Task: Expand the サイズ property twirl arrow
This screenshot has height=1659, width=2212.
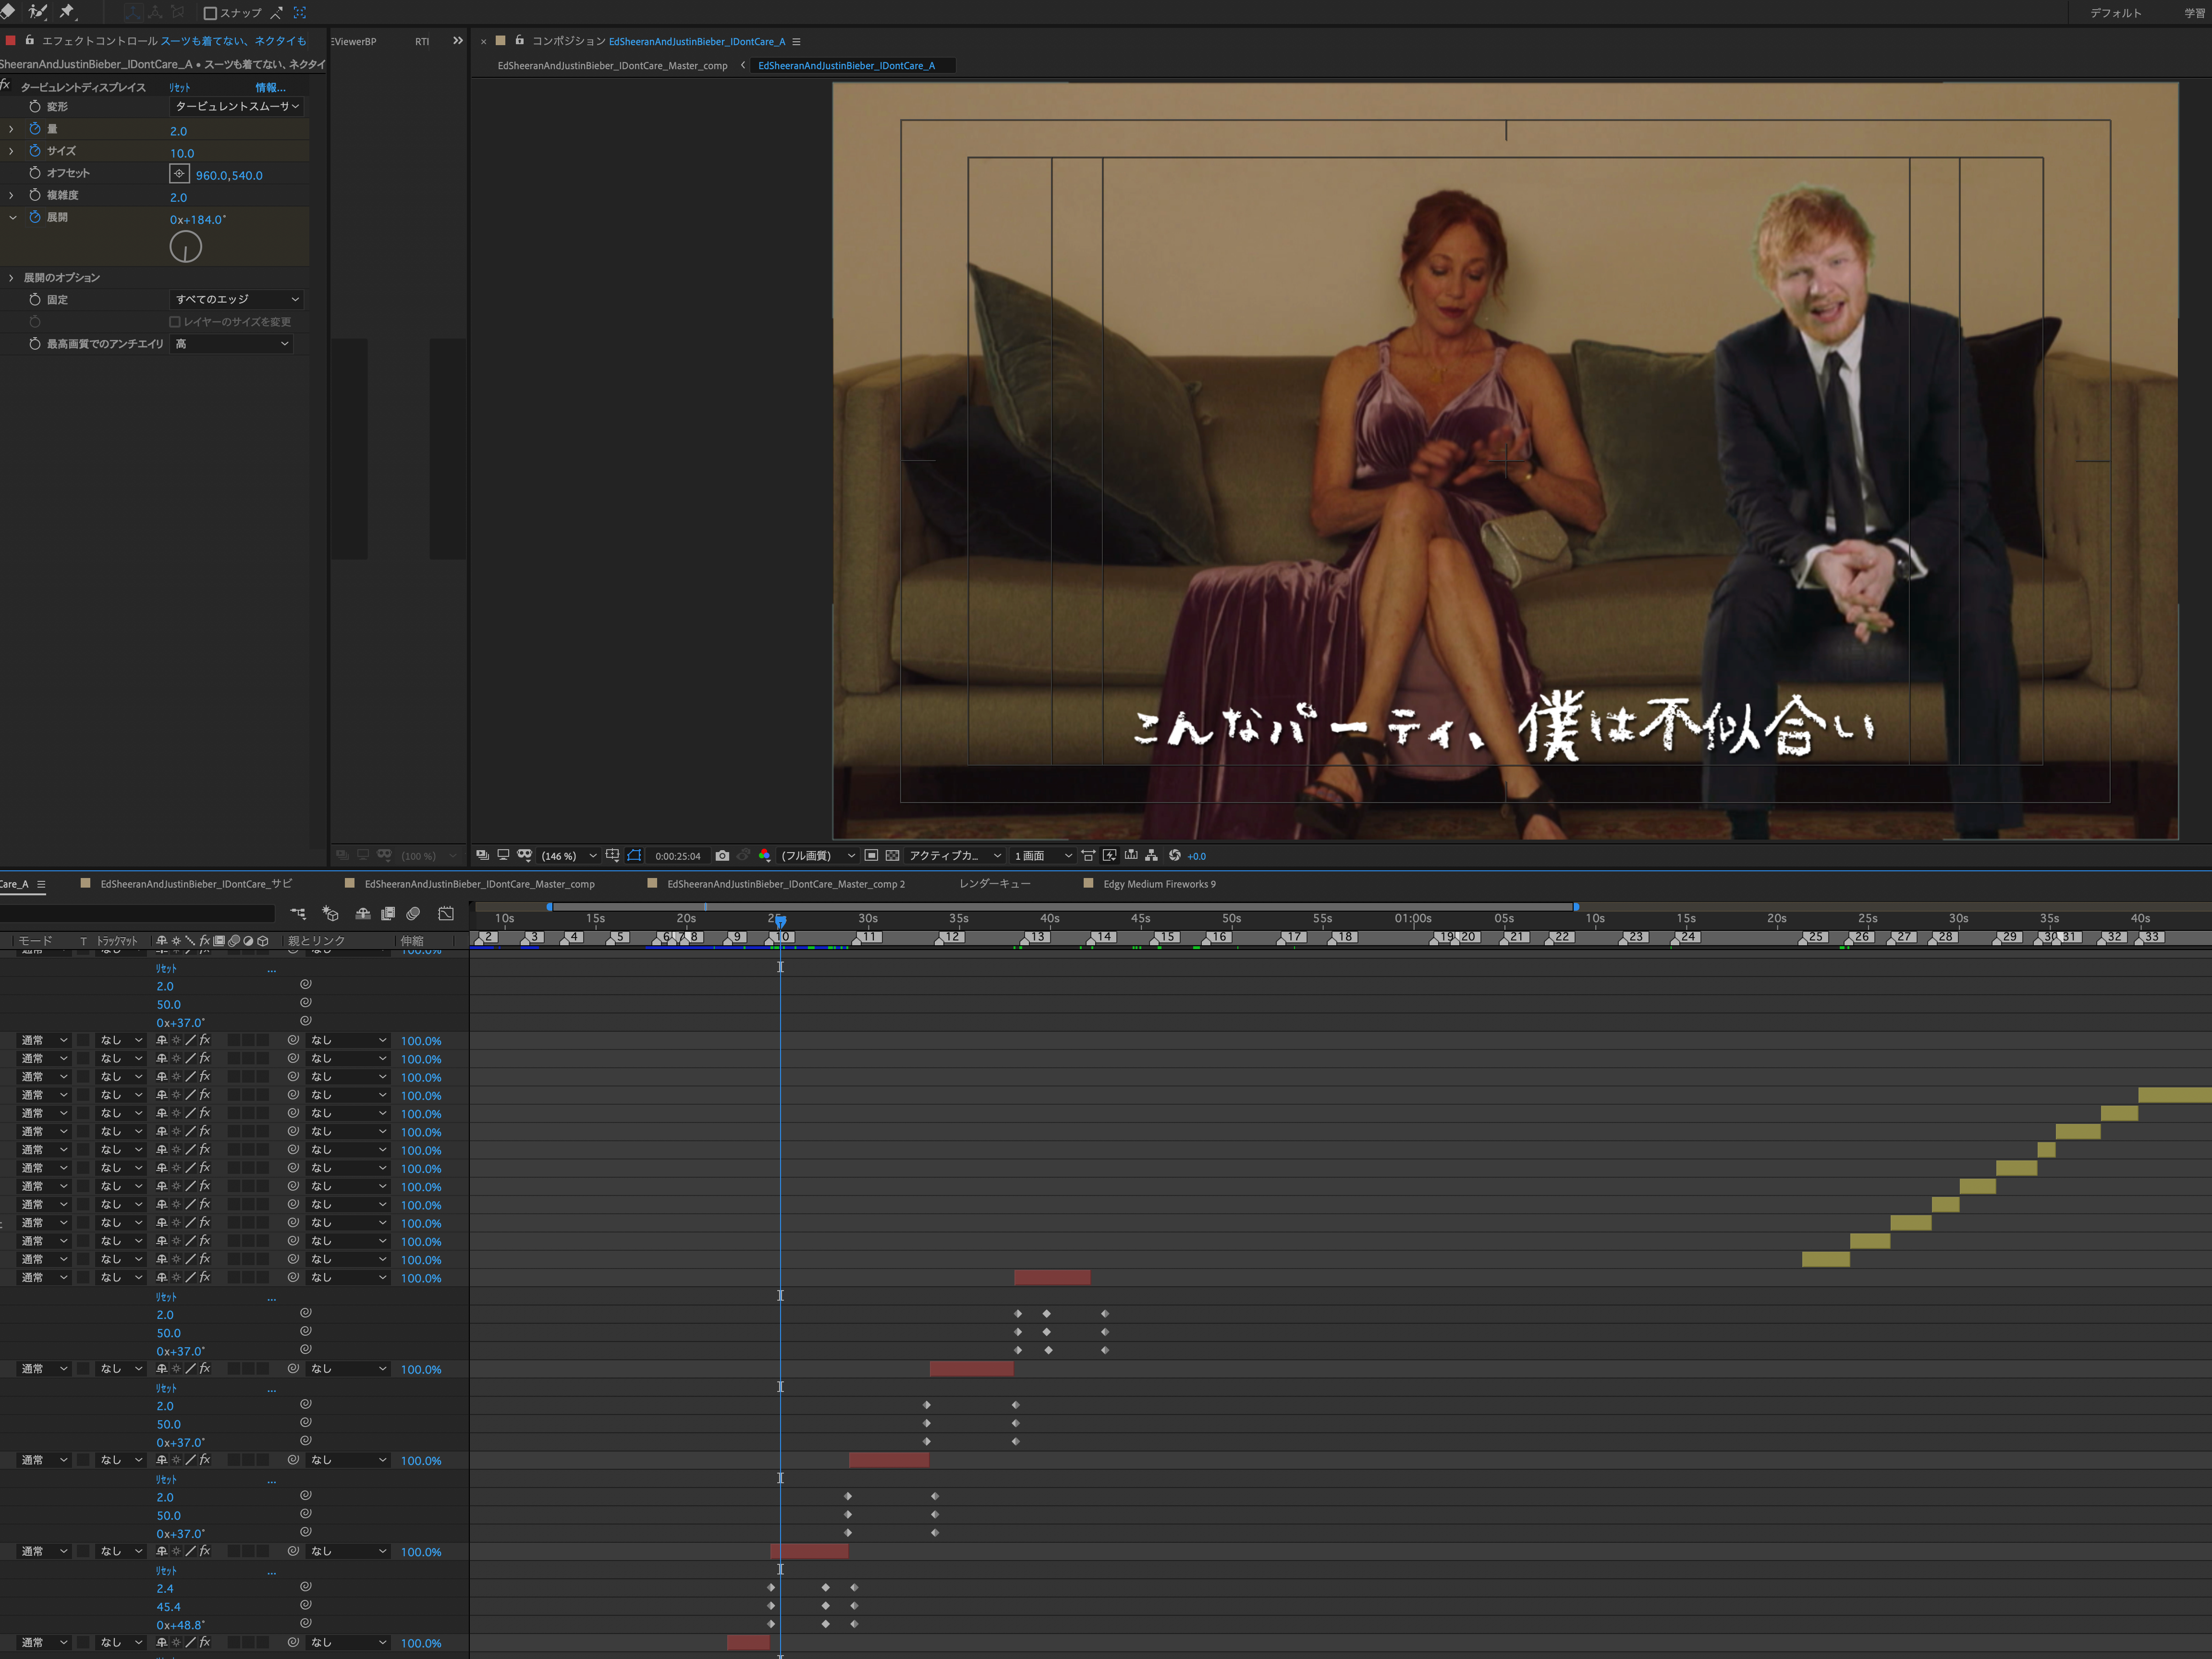Action: point(12,151)
